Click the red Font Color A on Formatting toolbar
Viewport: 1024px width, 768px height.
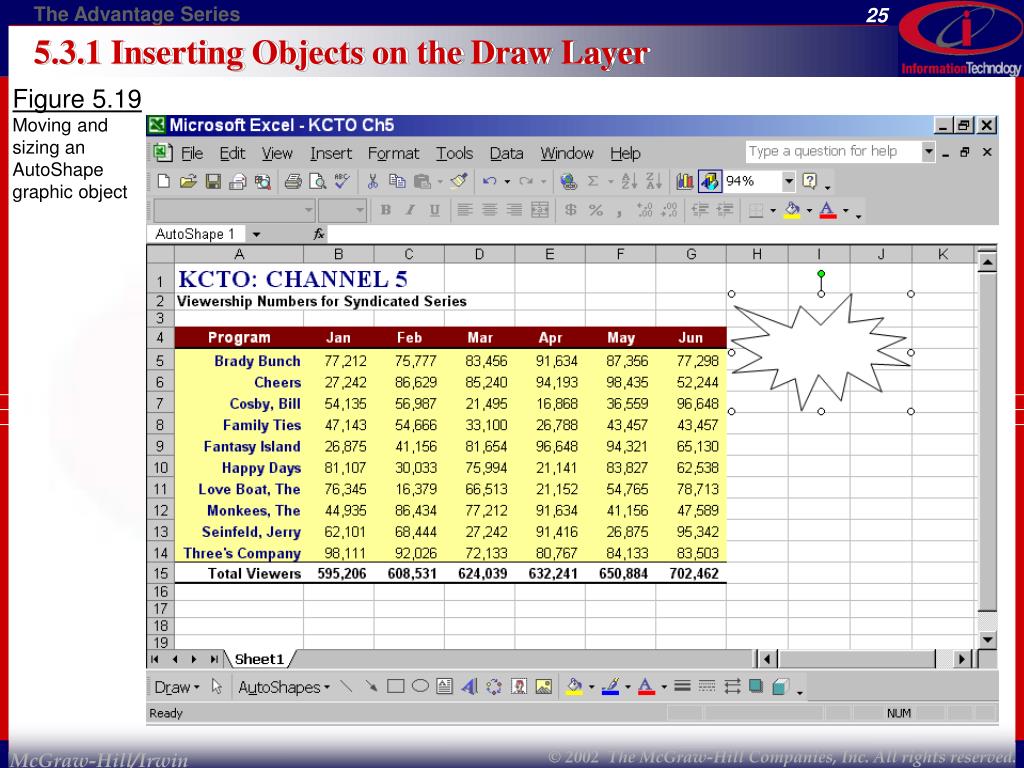(x=827, y=210)
